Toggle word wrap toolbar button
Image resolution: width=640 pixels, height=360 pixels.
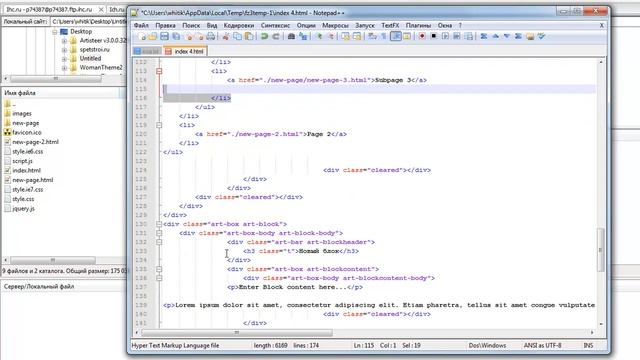coord(372,37)
